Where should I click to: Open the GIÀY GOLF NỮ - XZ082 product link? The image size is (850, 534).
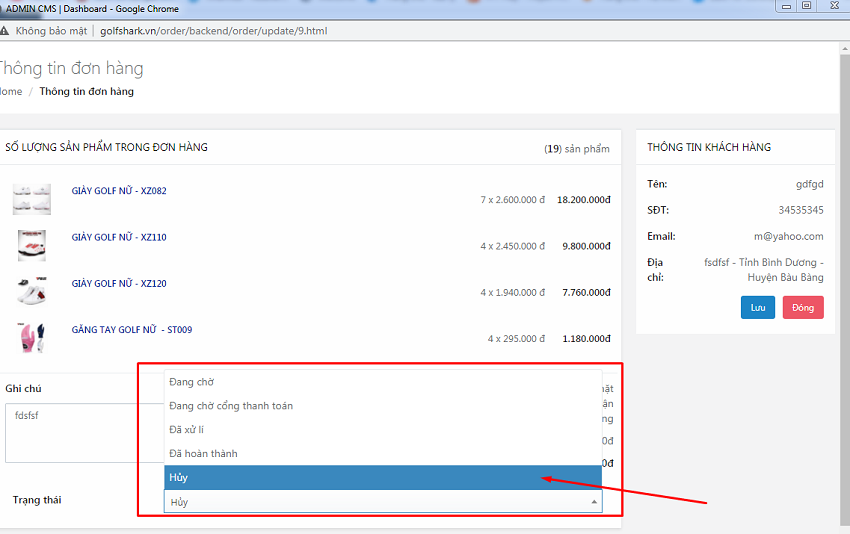[119, 191]
